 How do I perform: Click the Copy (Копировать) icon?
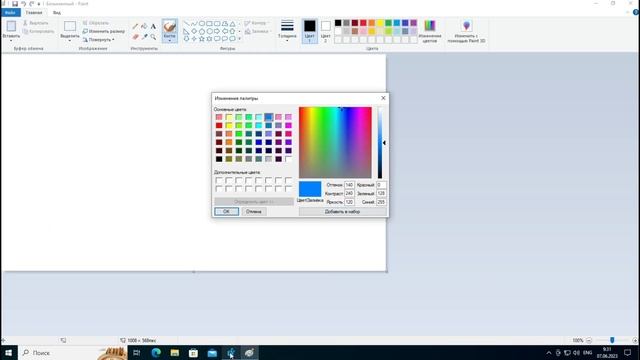pyautogui.click(x=25, y=31)
